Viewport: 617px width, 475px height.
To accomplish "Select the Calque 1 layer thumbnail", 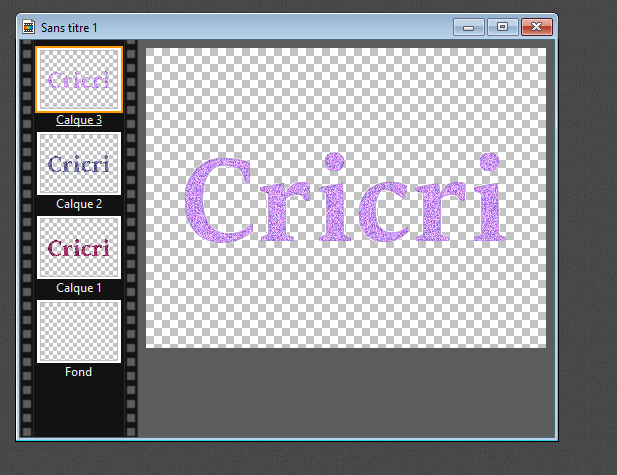I will point(79,247).
